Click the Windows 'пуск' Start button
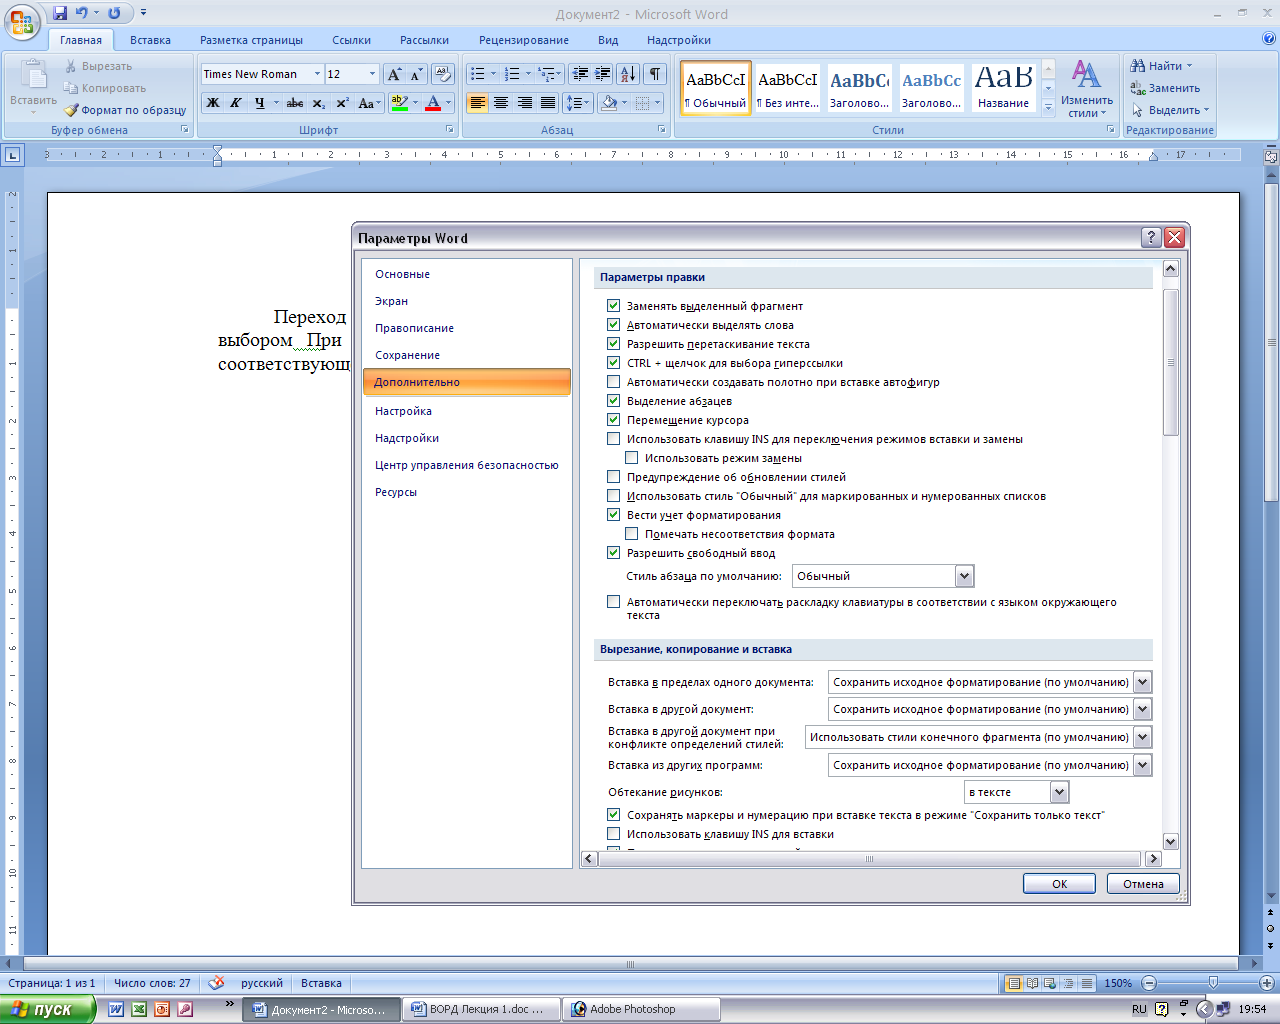 (x=47, y=1009)
